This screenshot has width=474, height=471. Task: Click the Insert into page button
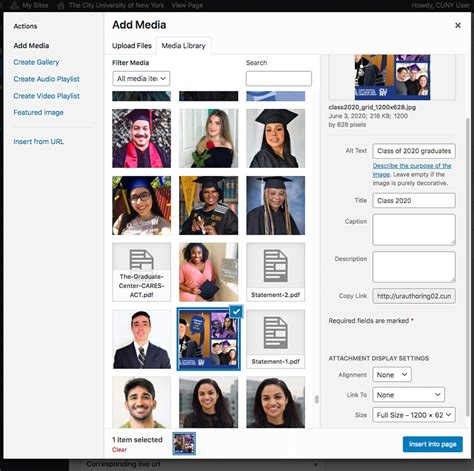[x=433, y=444]
